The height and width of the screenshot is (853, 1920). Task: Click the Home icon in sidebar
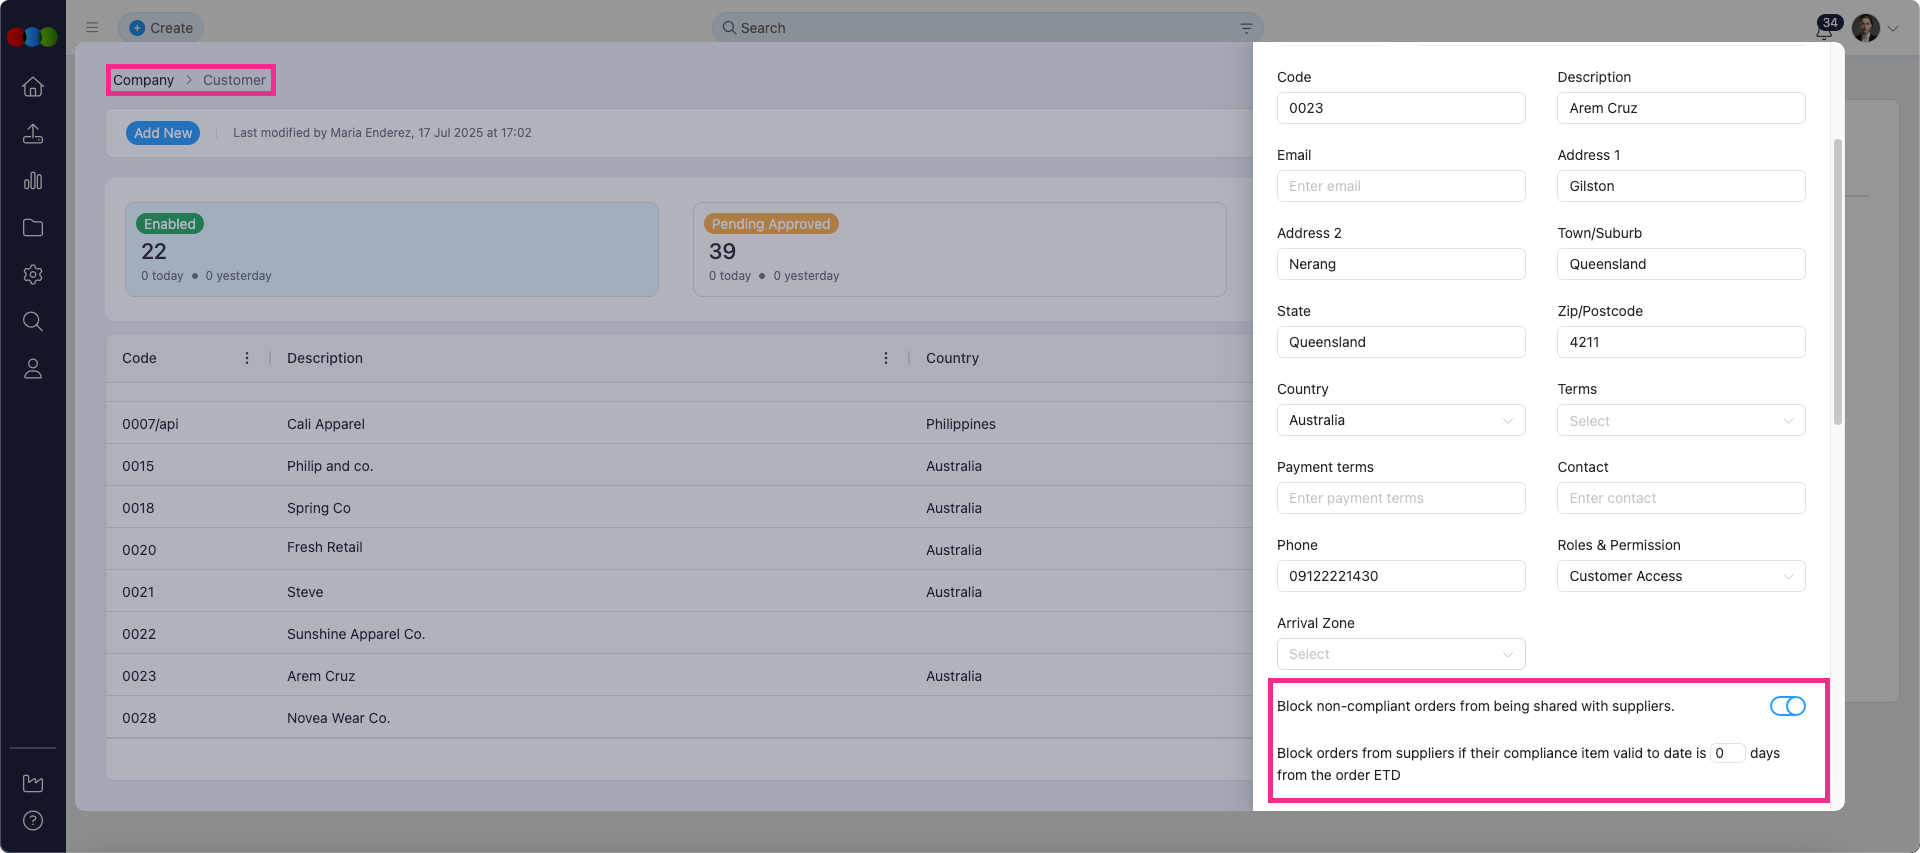click(x=33, y=87)
